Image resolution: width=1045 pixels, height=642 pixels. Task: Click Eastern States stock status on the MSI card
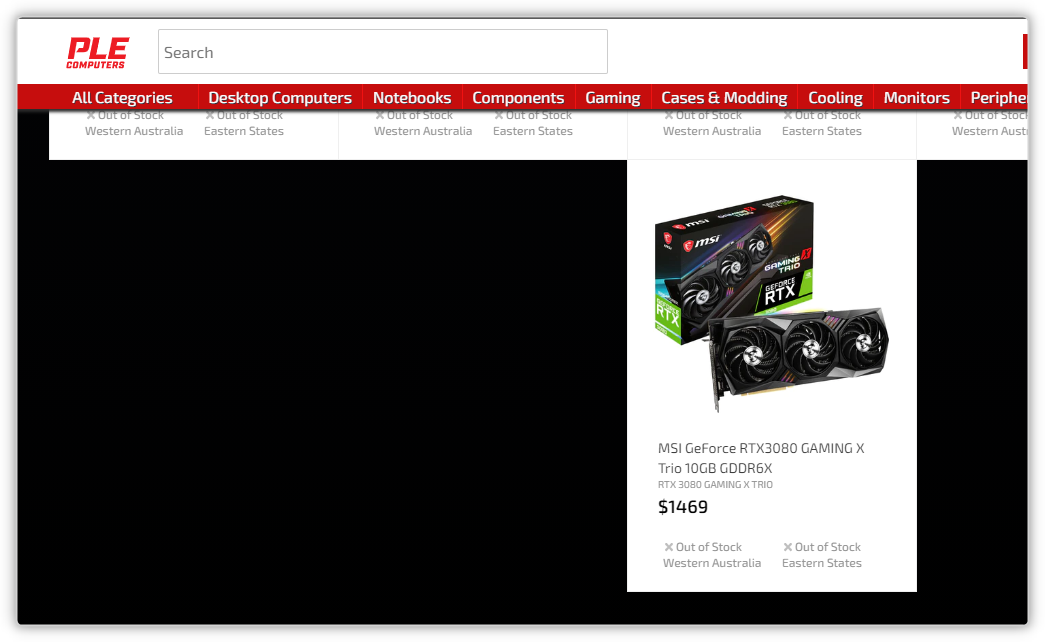pos(822,555)
